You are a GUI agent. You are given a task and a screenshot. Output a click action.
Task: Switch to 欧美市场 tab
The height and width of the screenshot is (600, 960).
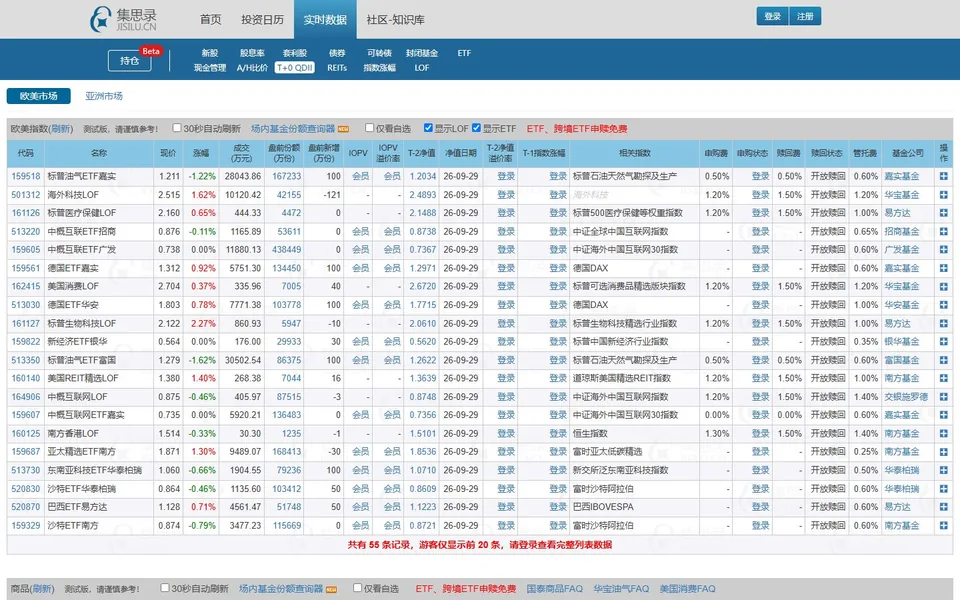tap(39, 96)
